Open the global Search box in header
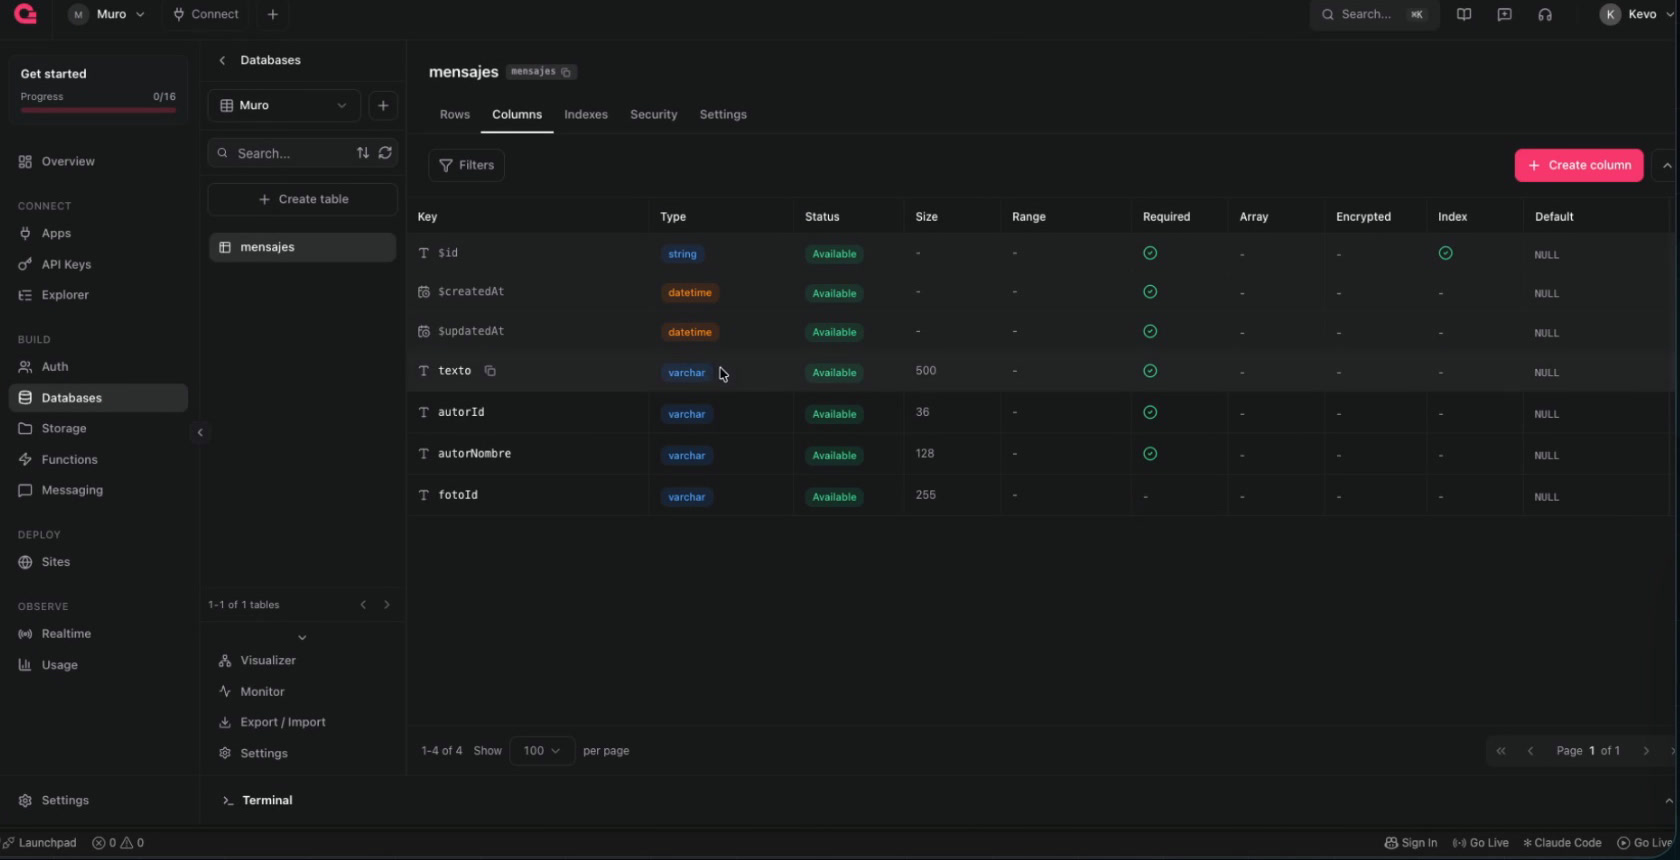Screen dimensions: 1680x860 [1374, 14]
